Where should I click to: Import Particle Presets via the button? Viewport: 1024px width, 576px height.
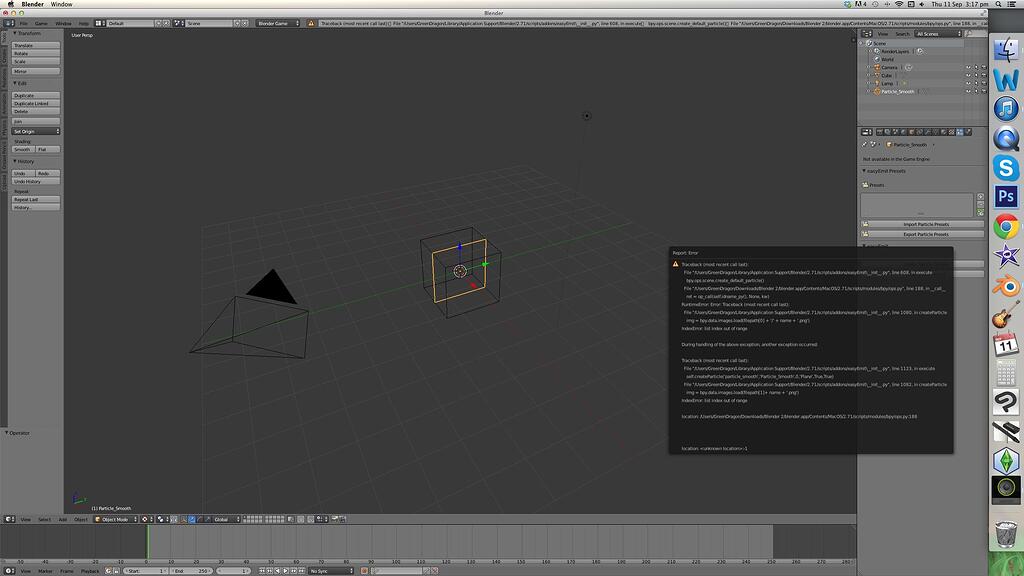[x=925, y=224]
